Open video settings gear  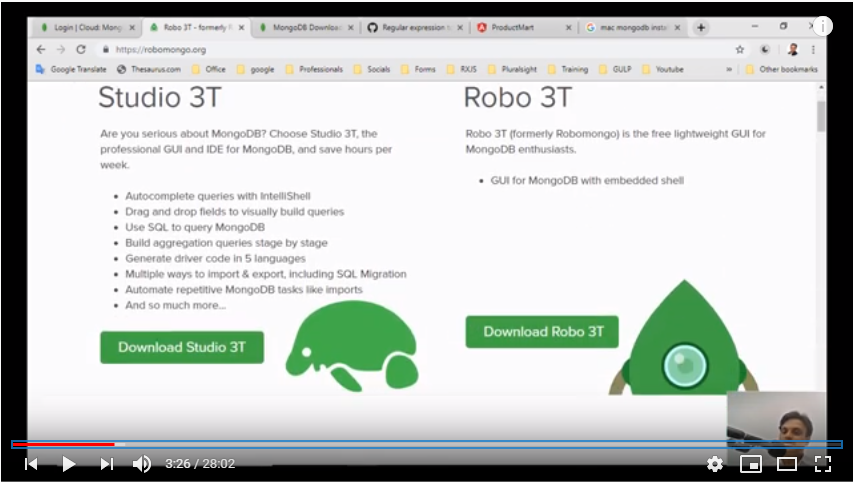[714, 464]
